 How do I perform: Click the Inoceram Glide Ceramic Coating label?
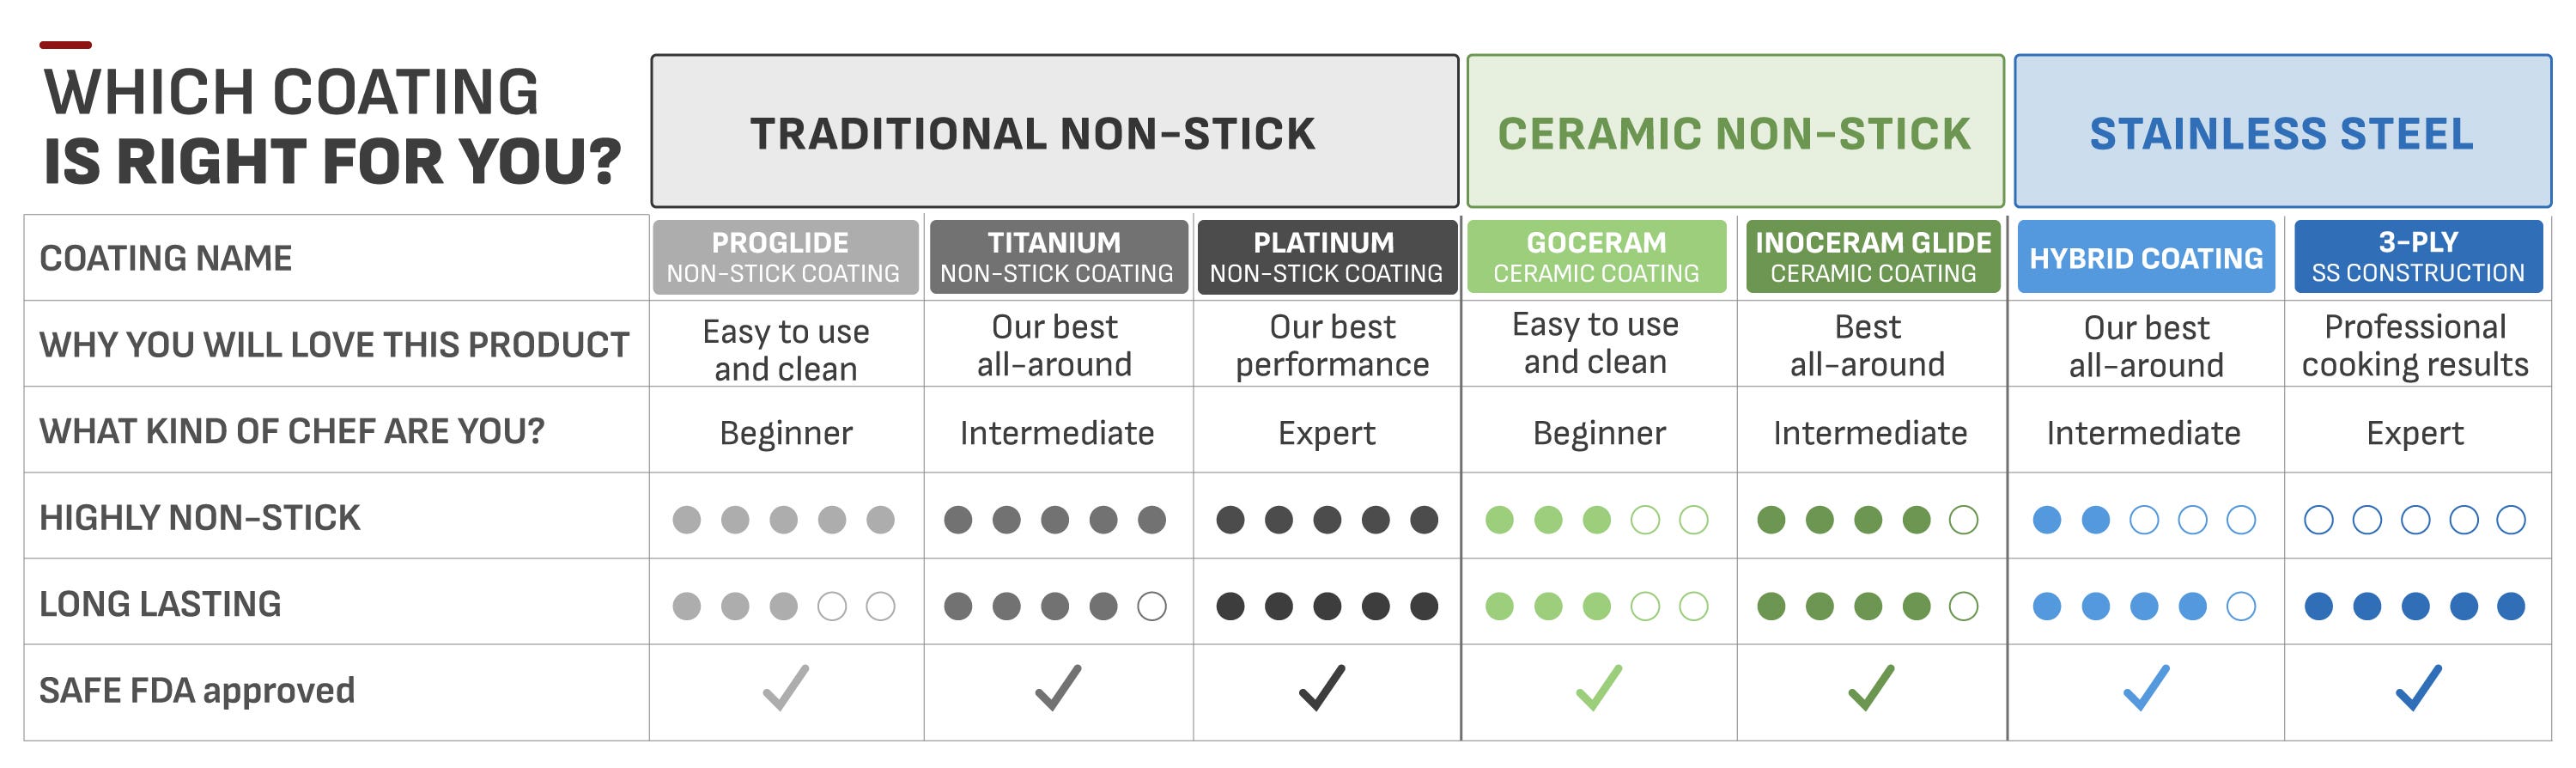(1873, 257)
